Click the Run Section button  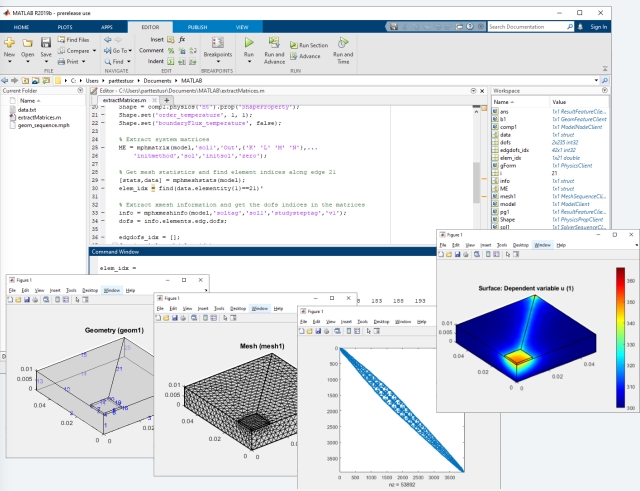point(311,45)
